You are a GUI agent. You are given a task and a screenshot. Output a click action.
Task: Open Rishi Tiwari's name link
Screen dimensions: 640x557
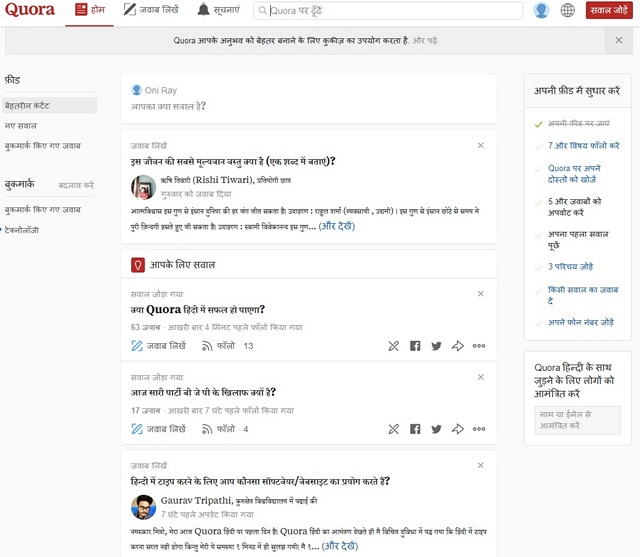click(x=207, y=180)
